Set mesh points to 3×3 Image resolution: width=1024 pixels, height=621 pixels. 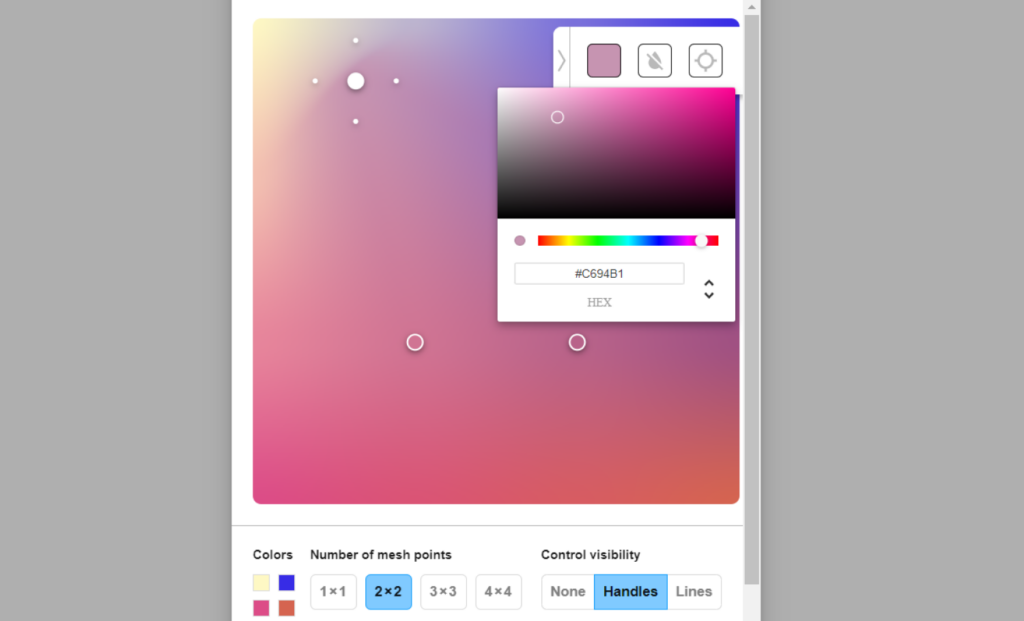click(443, 592)
